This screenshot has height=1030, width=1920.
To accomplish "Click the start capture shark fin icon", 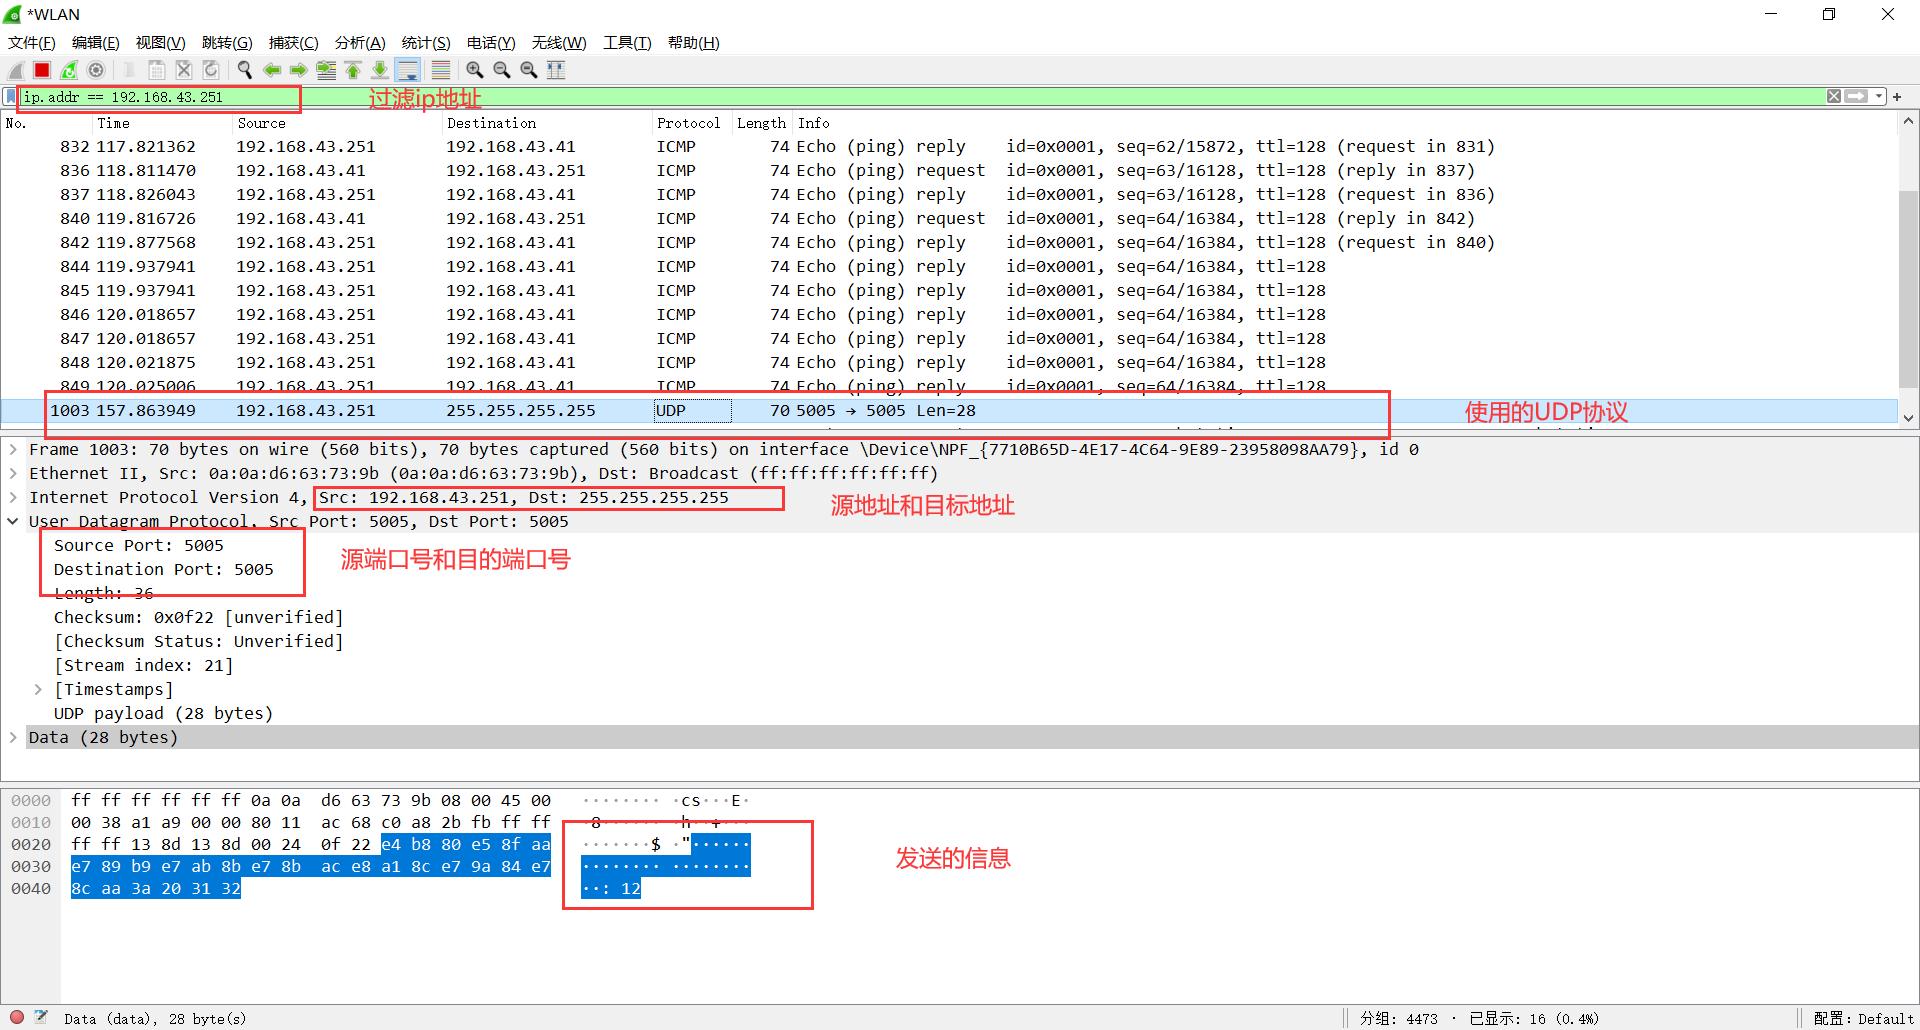I will click(15, 70).
